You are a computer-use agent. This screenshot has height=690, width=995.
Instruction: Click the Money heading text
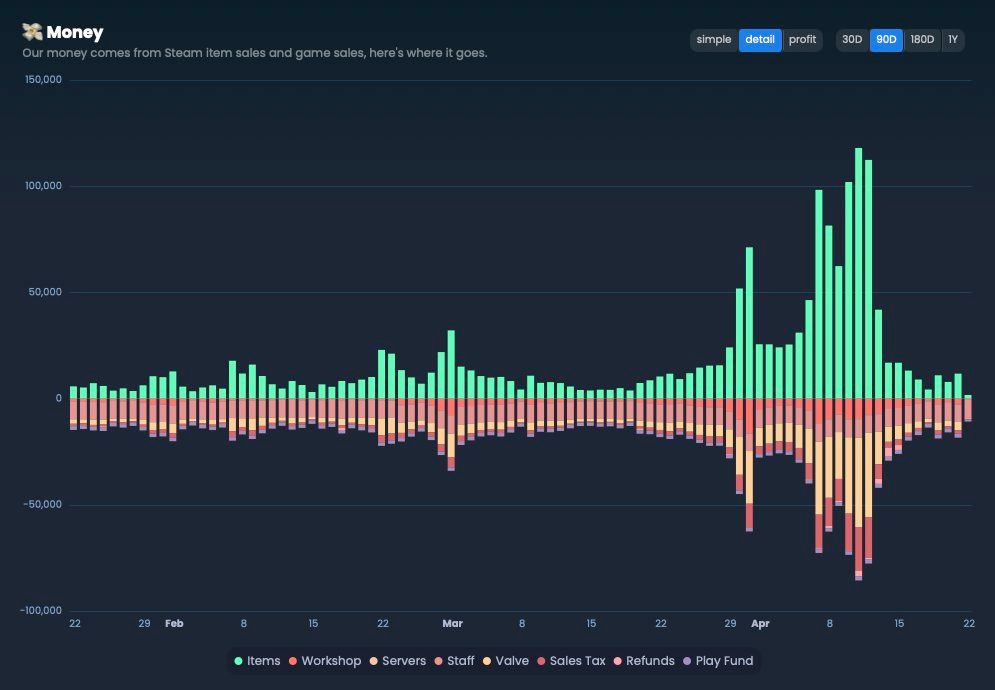point(74,32)
